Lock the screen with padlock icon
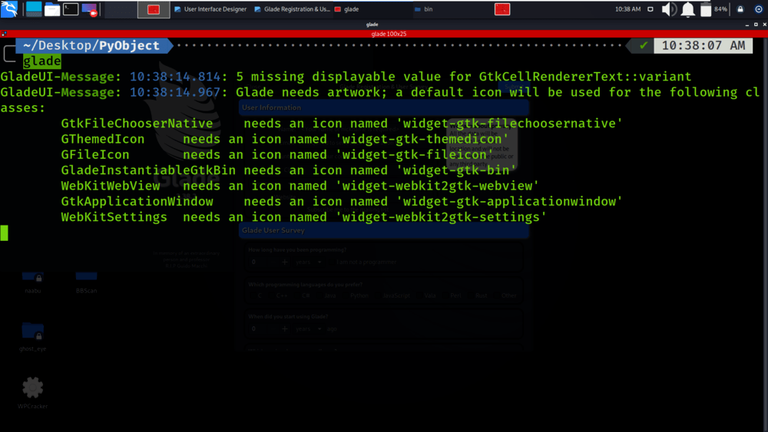 coord(740,9)
